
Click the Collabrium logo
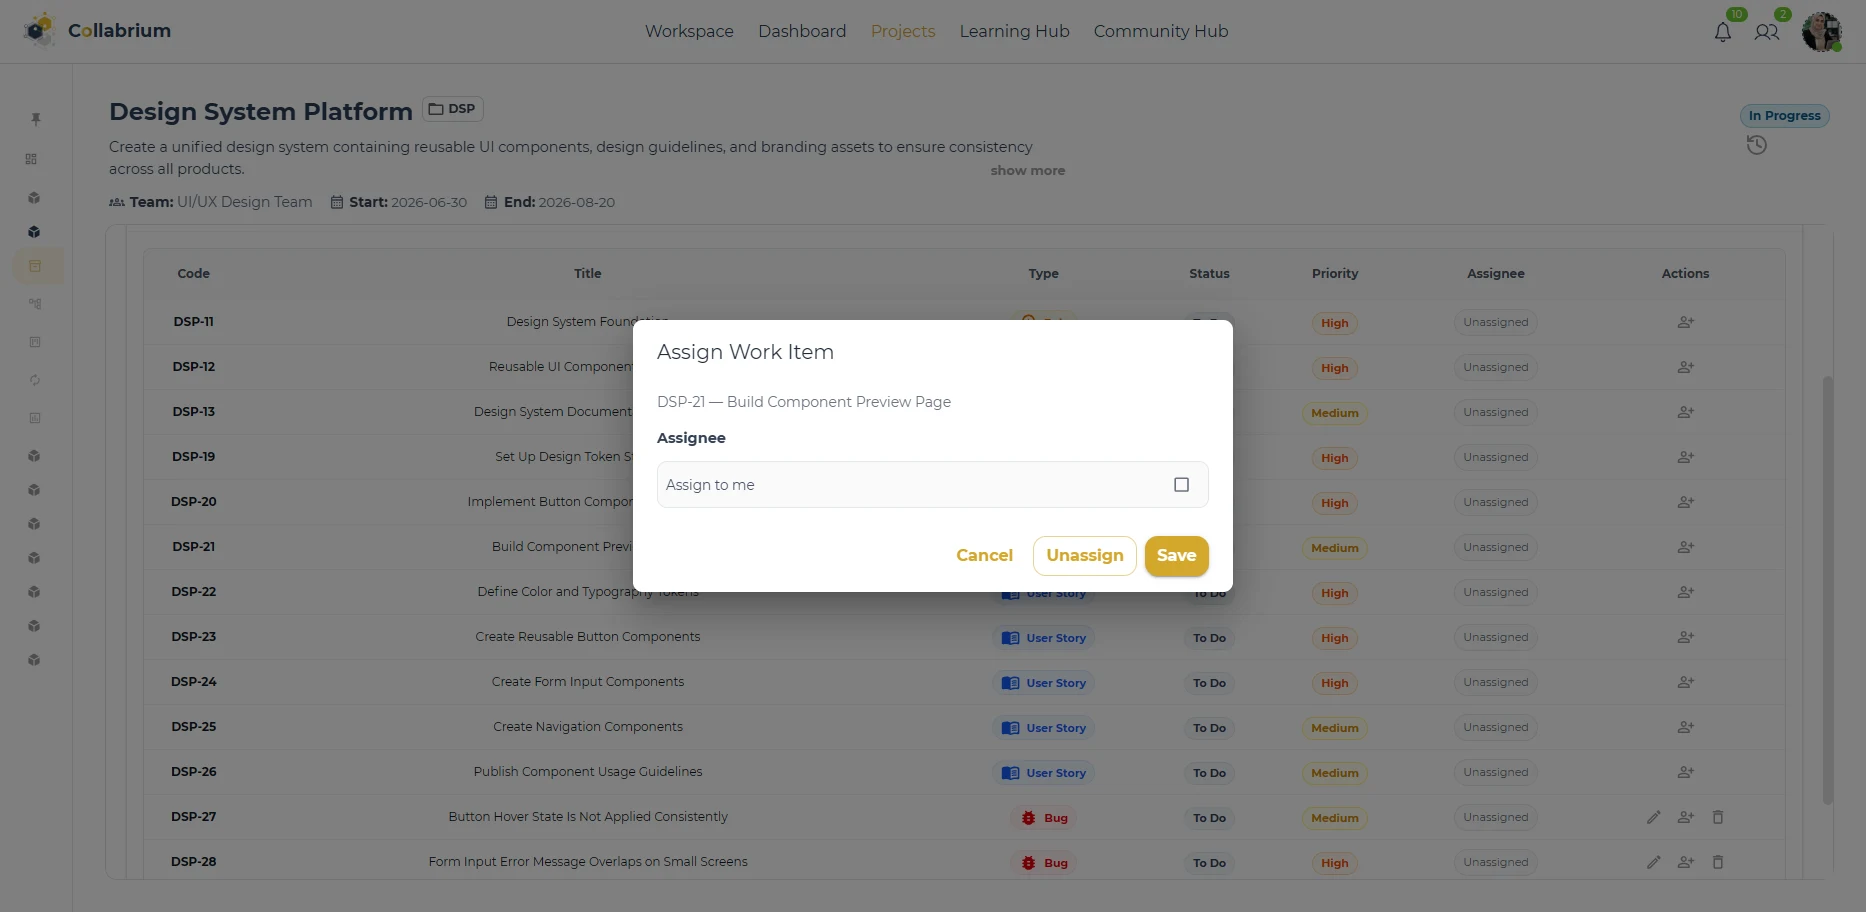pyautogui.click(x=98, y=31)
